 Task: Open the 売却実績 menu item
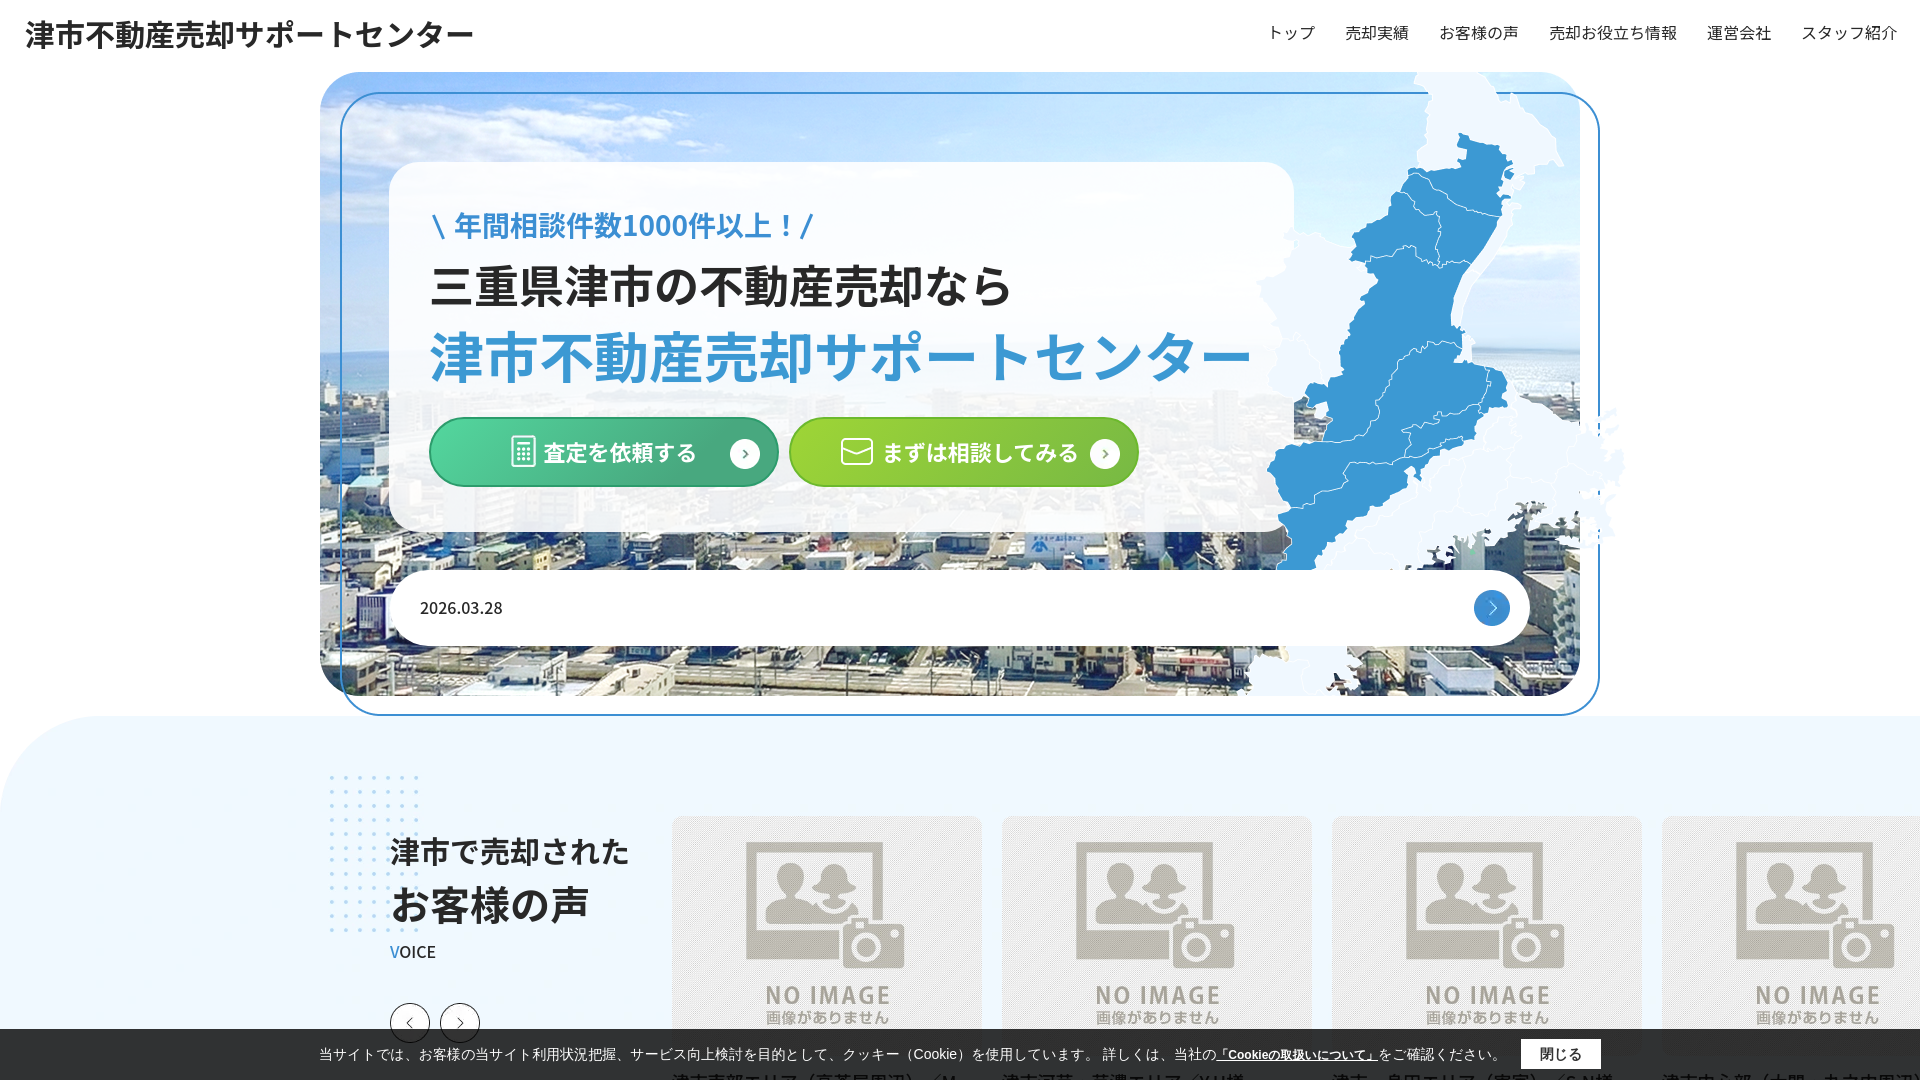pyautogui.click(x=1376, y=33)
